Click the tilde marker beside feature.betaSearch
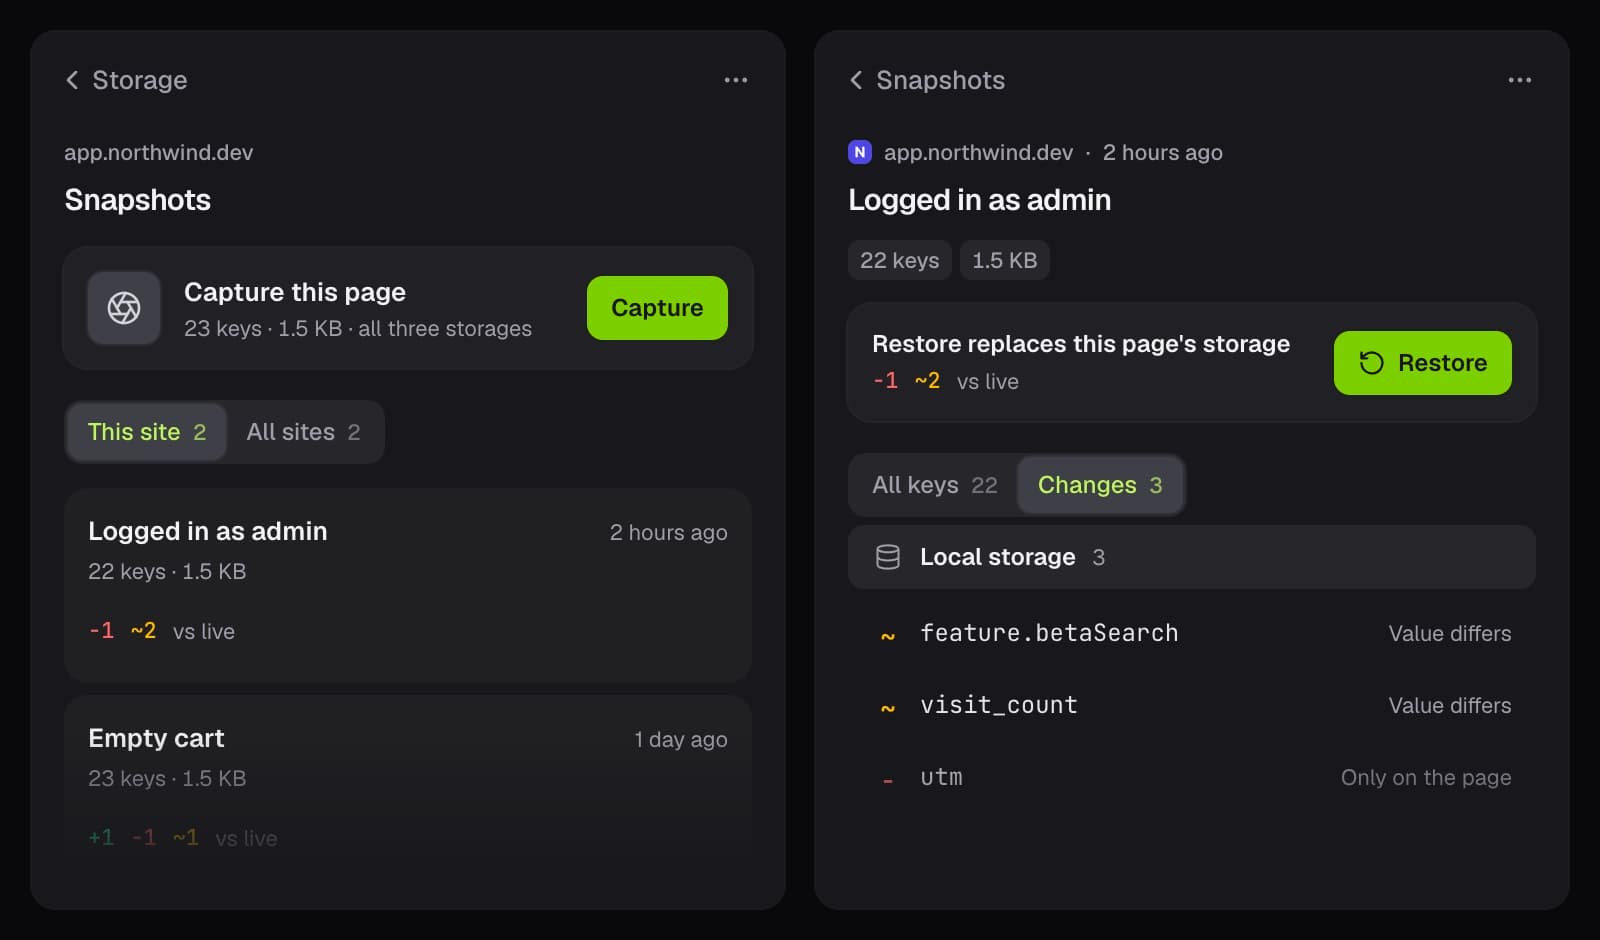Image resolution: width=1600 pixels, height=940 pixels. [x=888, y=635]
